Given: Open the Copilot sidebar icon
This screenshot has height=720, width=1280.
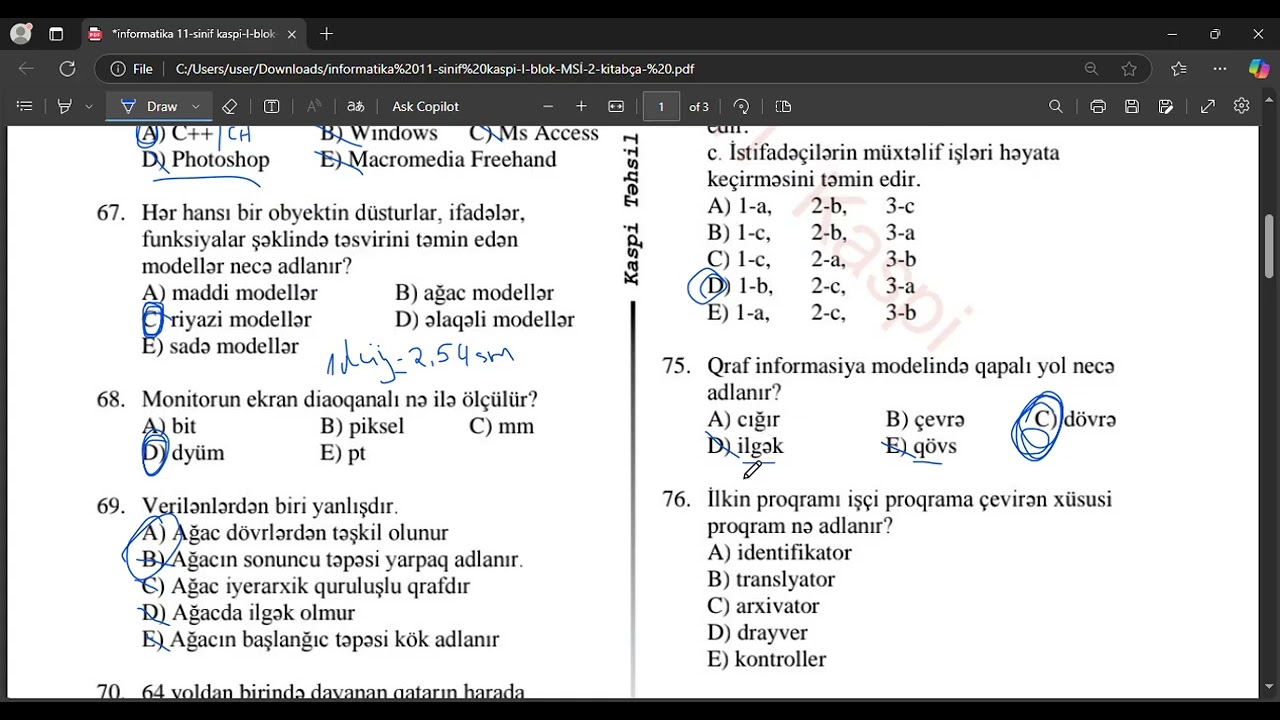Looking at the screenshot, I should tap(1259, 69).
